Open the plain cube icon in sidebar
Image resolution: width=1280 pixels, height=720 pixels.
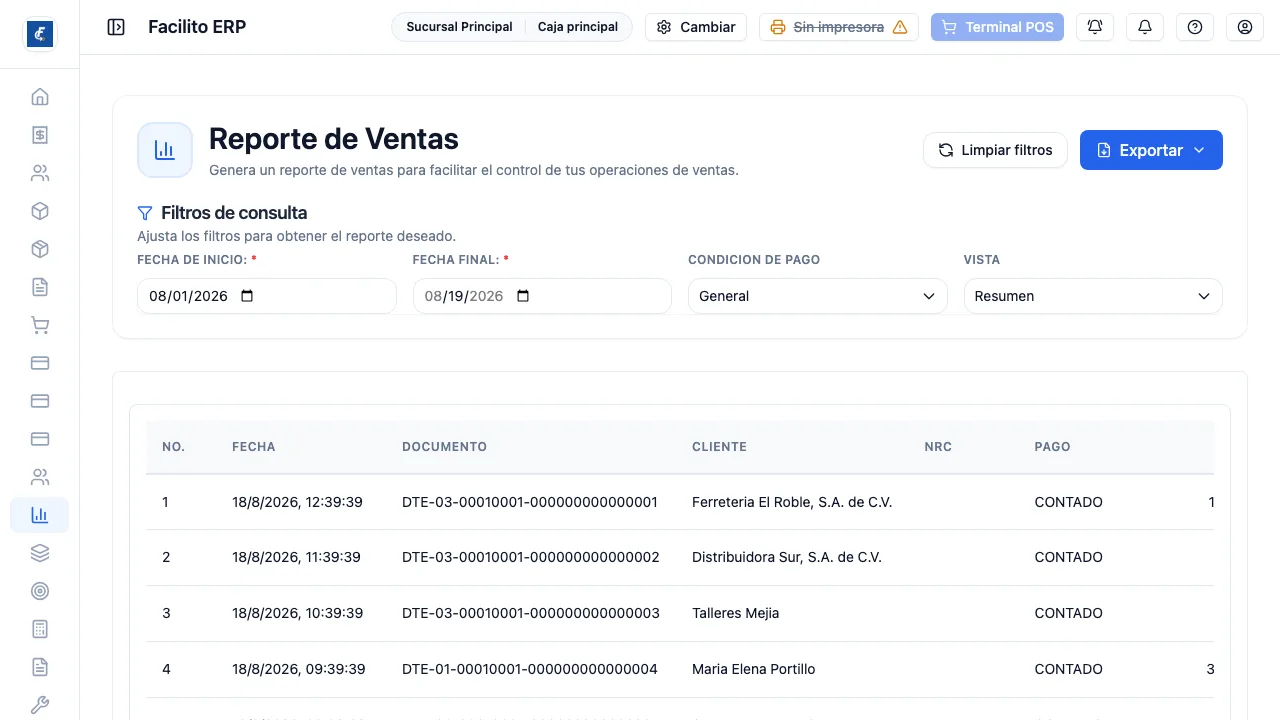[x=40, y=211]
